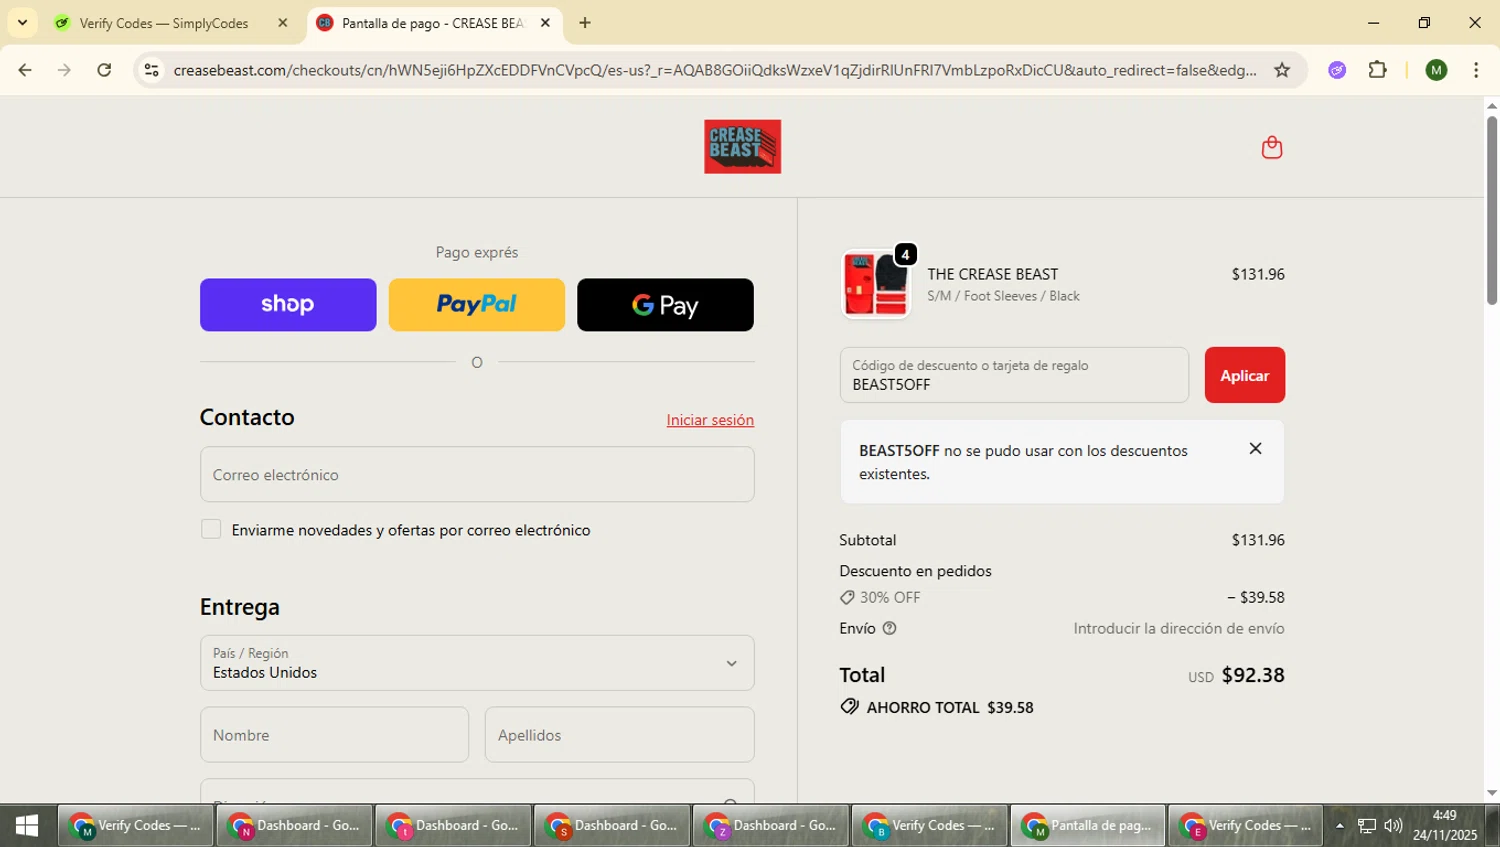Show hidden system tray icons arrow
This screenshot has height=847, width=1500.
point(1340,826)
